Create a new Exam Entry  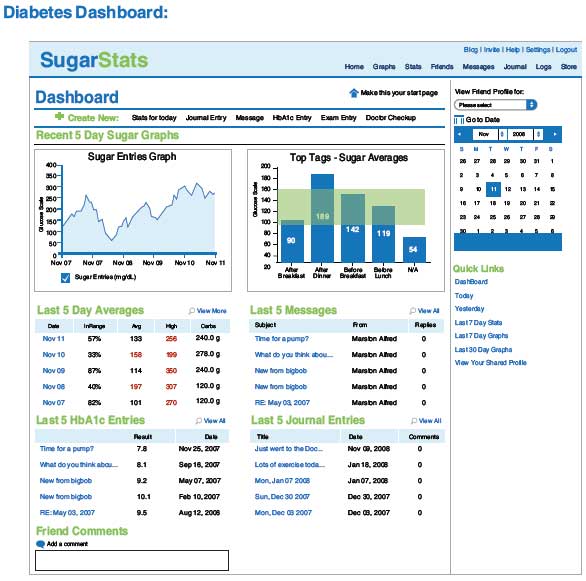tap(338, 118)
